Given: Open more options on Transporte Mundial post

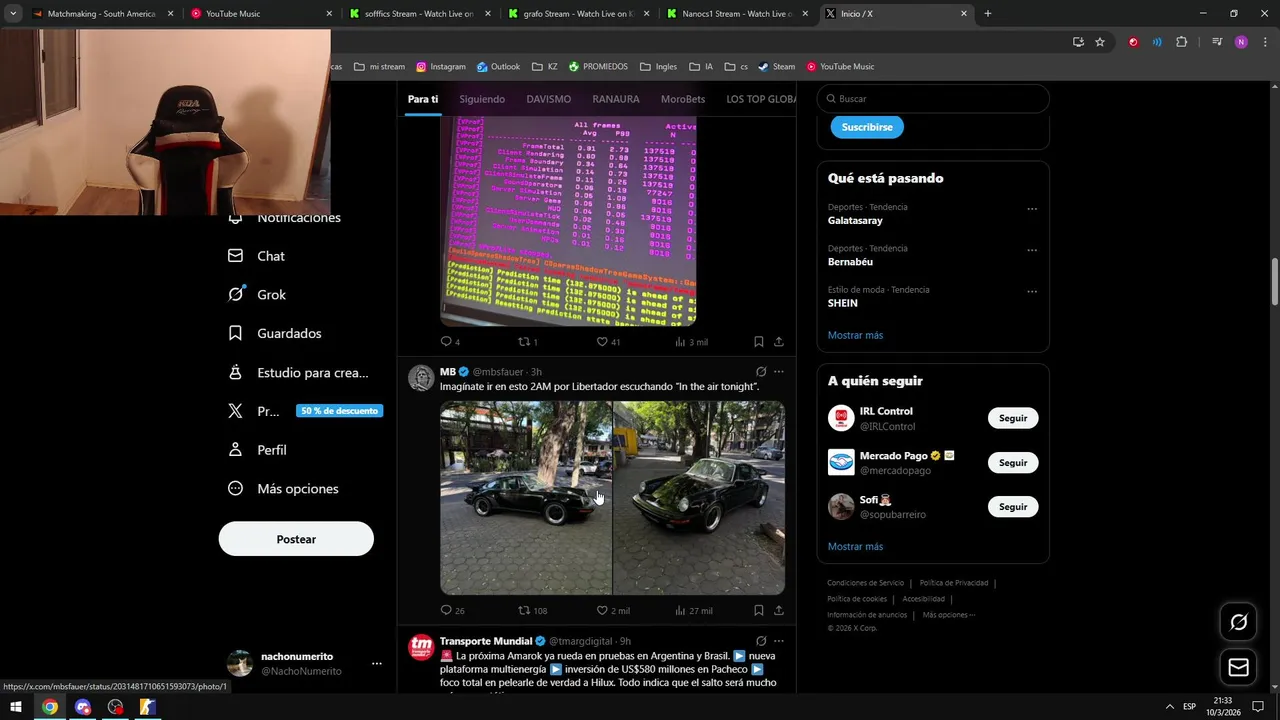Looking at the screenshot, I should tap(779, 641).
